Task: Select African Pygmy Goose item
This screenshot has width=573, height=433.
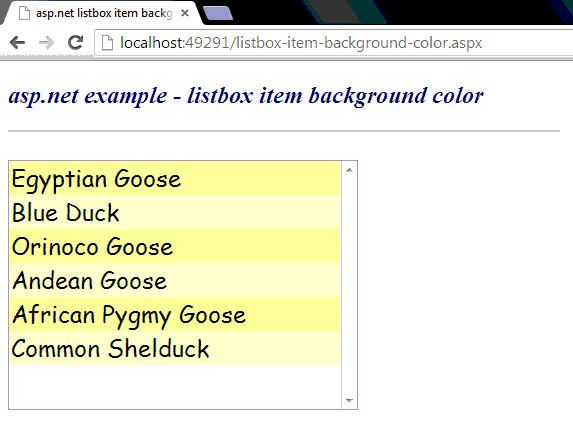Action: pos(175,314)
